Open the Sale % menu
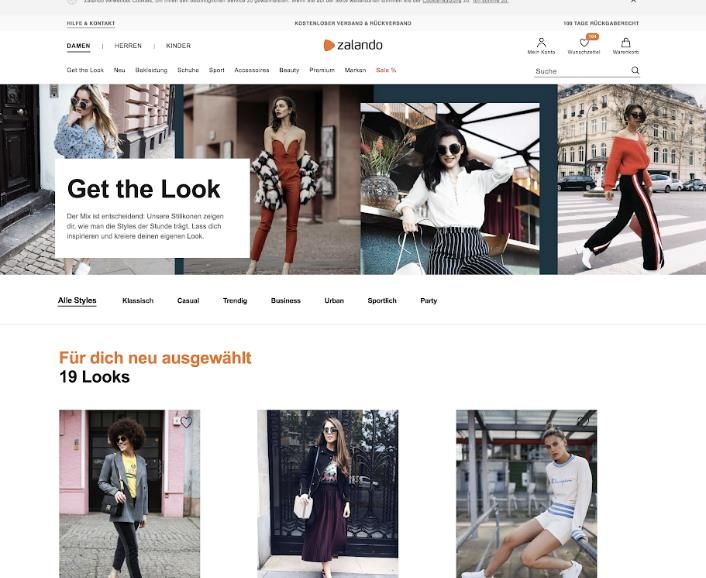The width and height of the screenshot is (706, 578). pyautogui.click(x=386, y=70)
